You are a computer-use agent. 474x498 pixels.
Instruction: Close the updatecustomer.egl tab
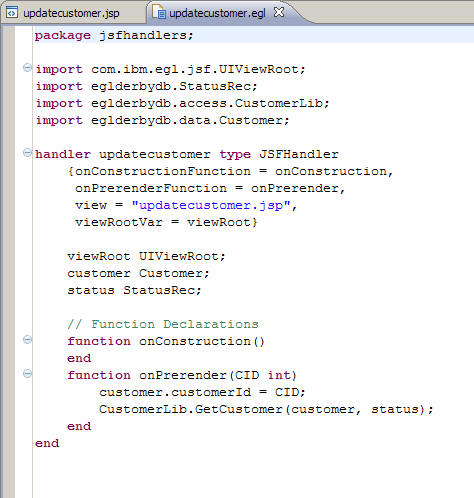279,12
